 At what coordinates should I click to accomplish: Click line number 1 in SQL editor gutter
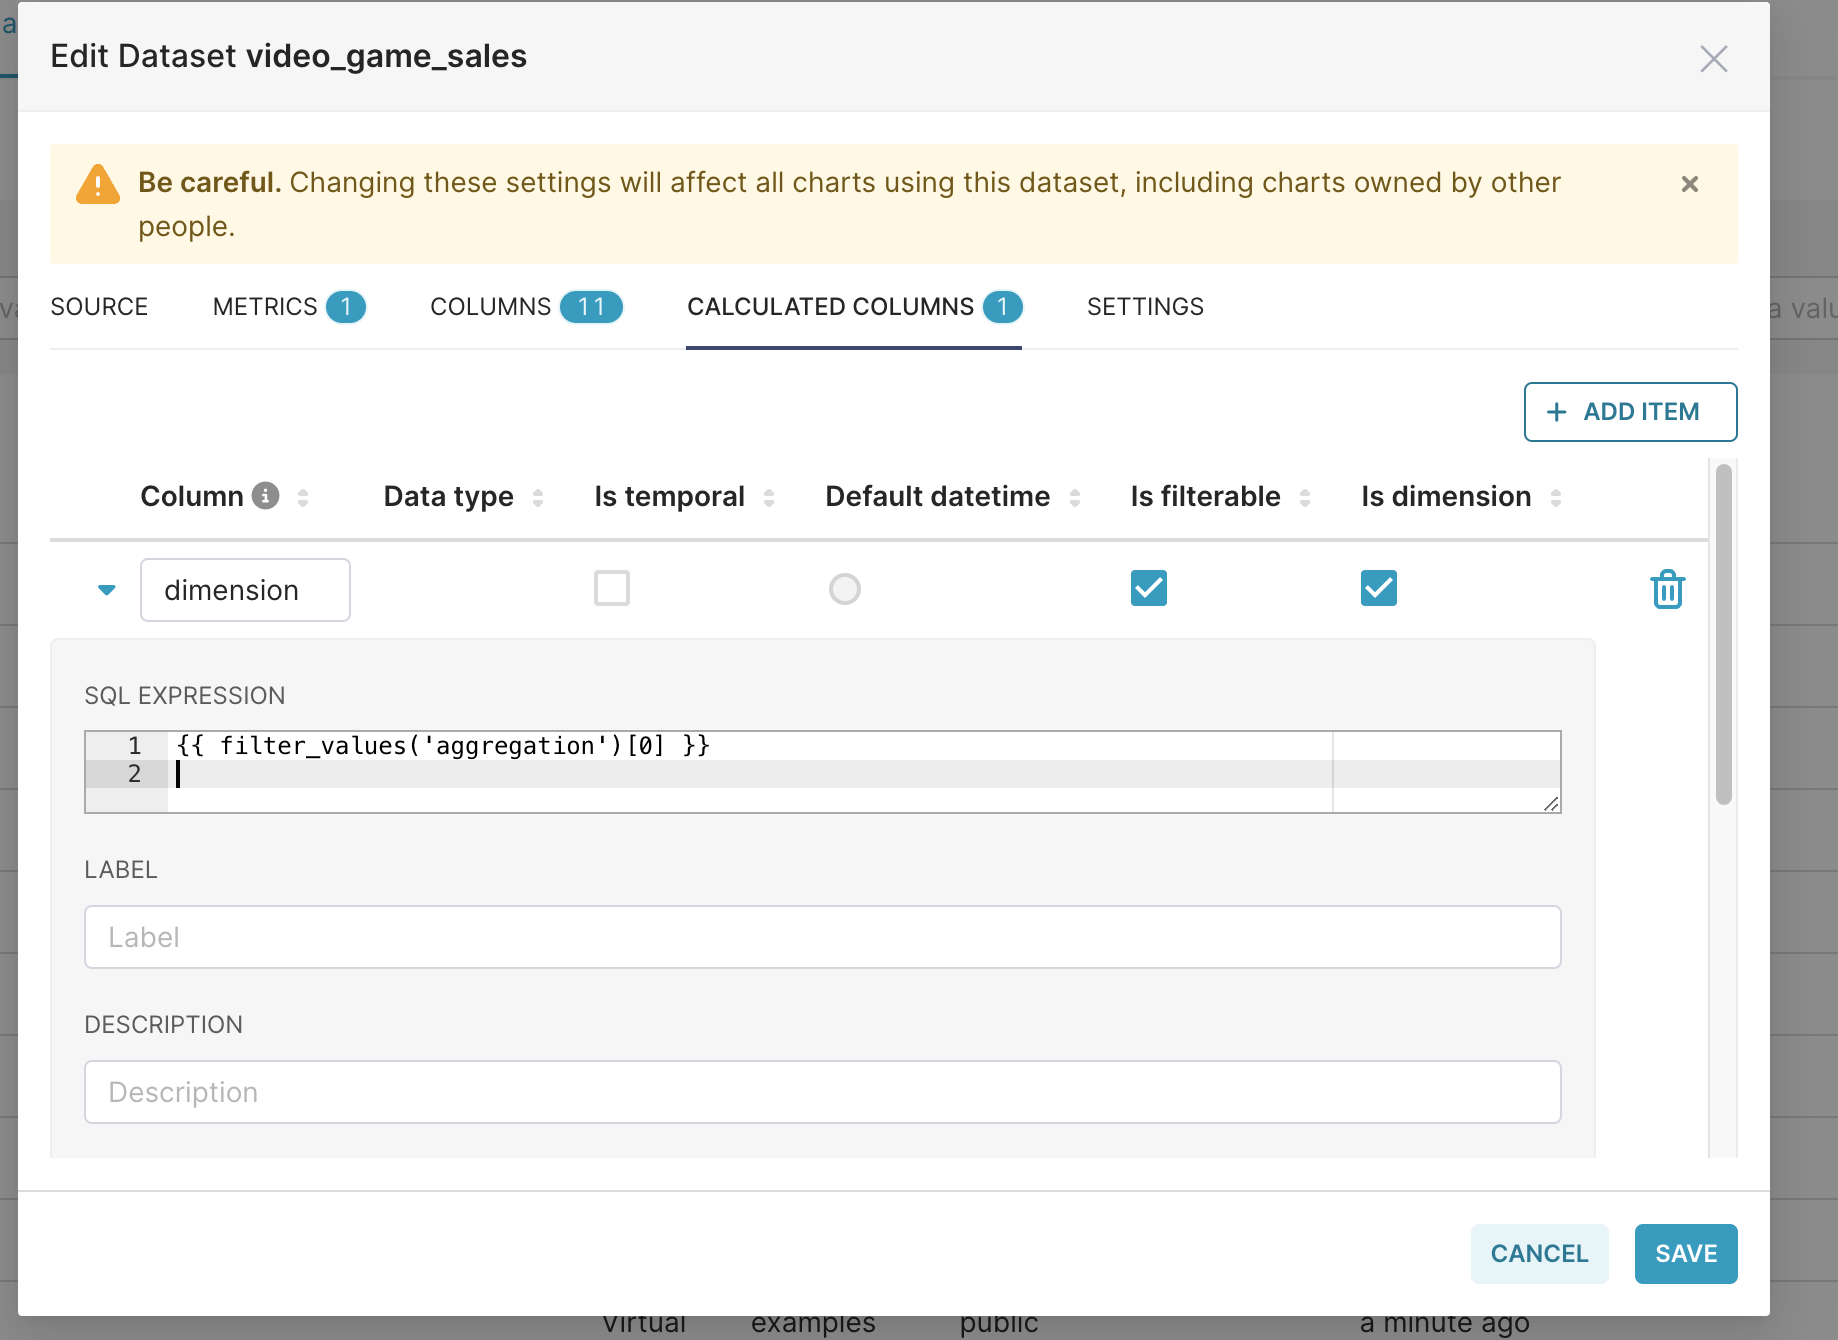pos(134,746)
